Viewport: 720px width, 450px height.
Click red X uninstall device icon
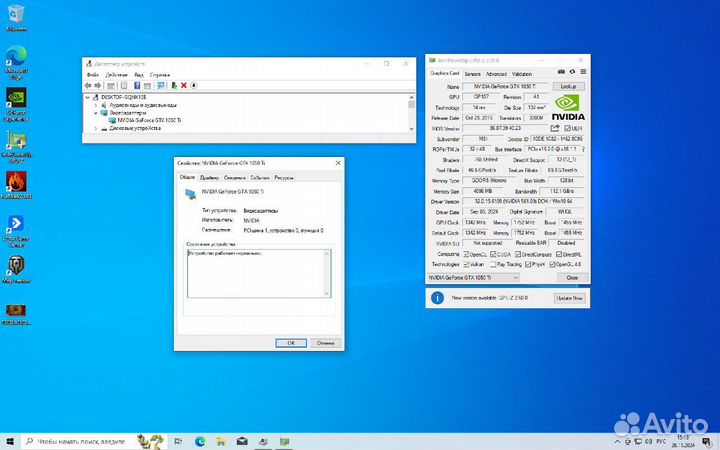184,86
